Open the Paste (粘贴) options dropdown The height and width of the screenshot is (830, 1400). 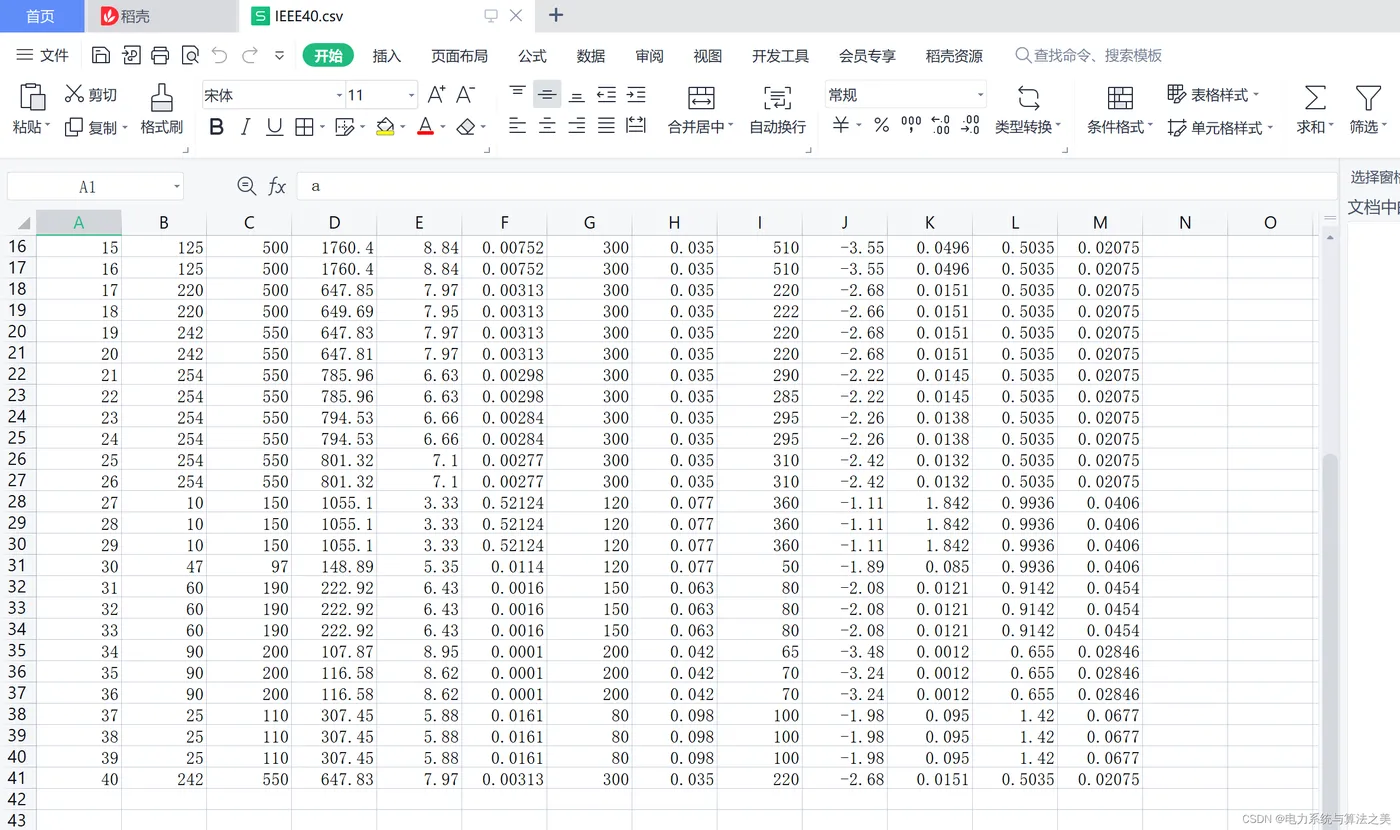tap(32, 127)
